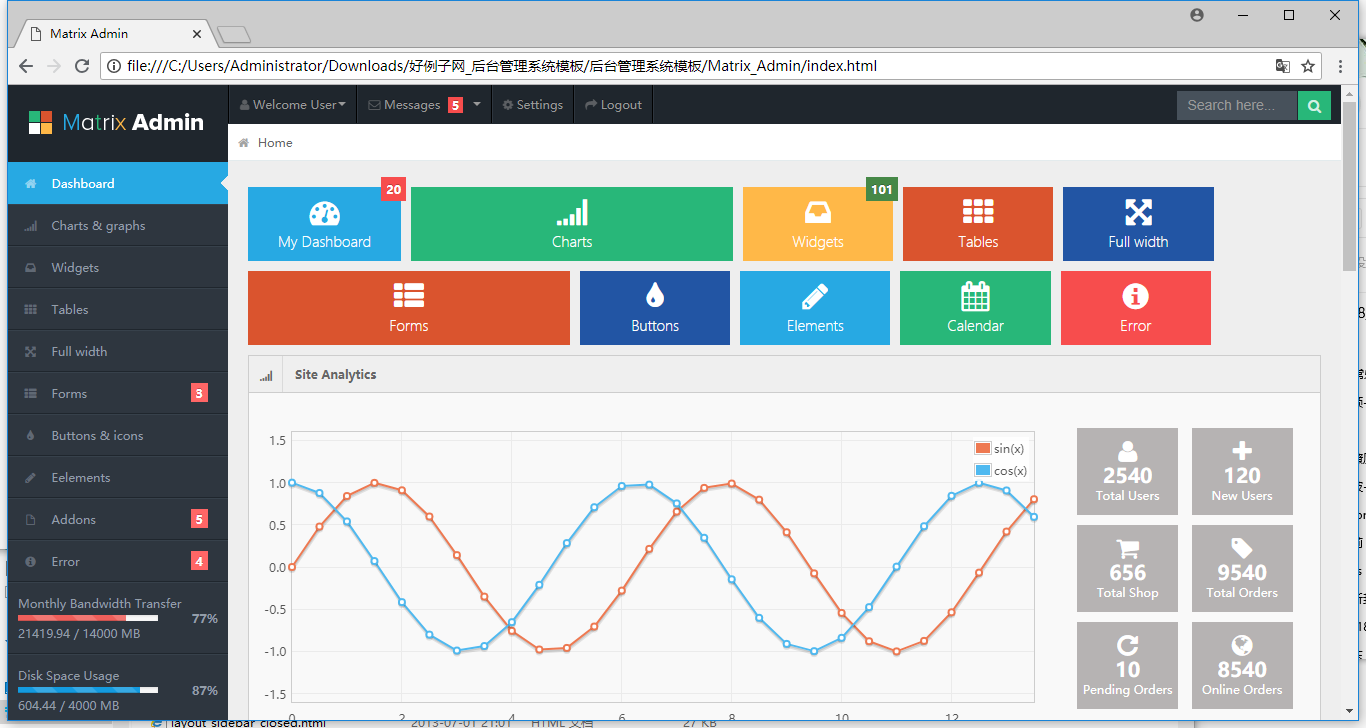The width and height of the screenshot is (1366, 728).
Task: Click the Total Users stat box
Action: [x=1127, y=472]
